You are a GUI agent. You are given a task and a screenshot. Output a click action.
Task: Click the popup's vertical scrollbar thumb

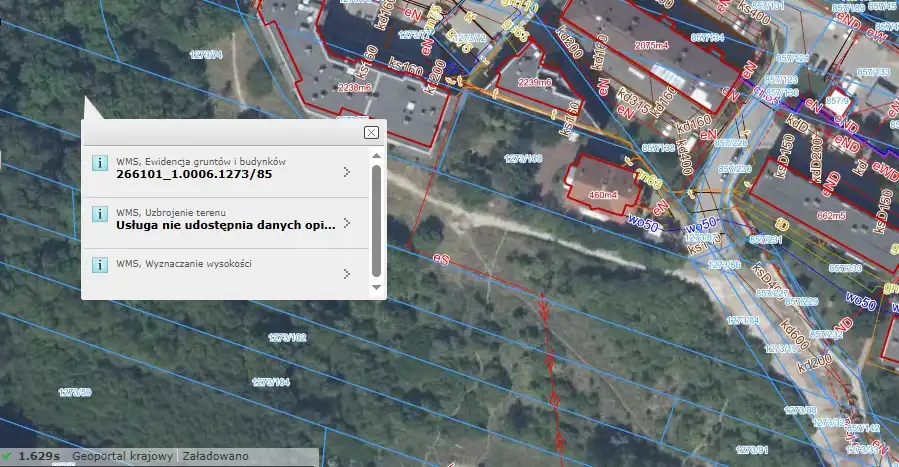point(376,220)
